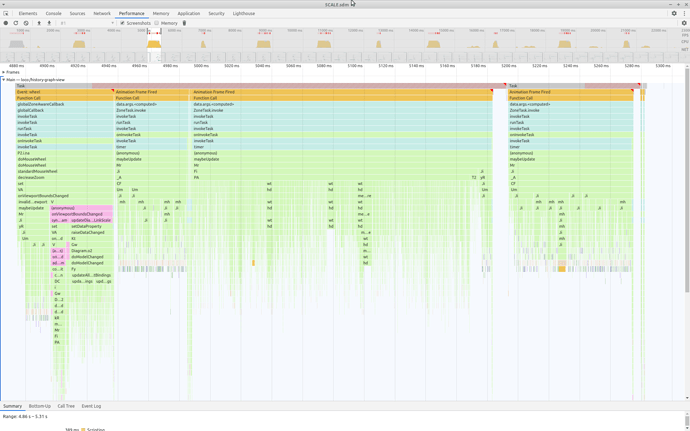The height and width of the screenshot is (431, 690).
Task: Click the collect garbage trash icon
Action: 184,23
